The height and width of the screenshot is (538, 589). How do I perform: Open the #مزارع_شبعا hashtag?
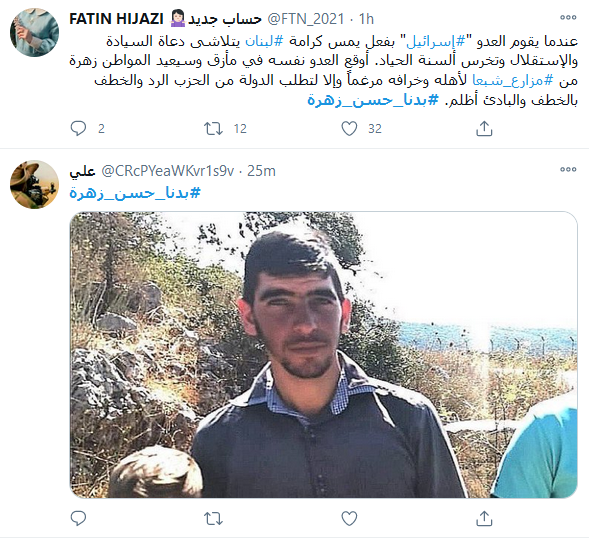(x=513, y=80)
